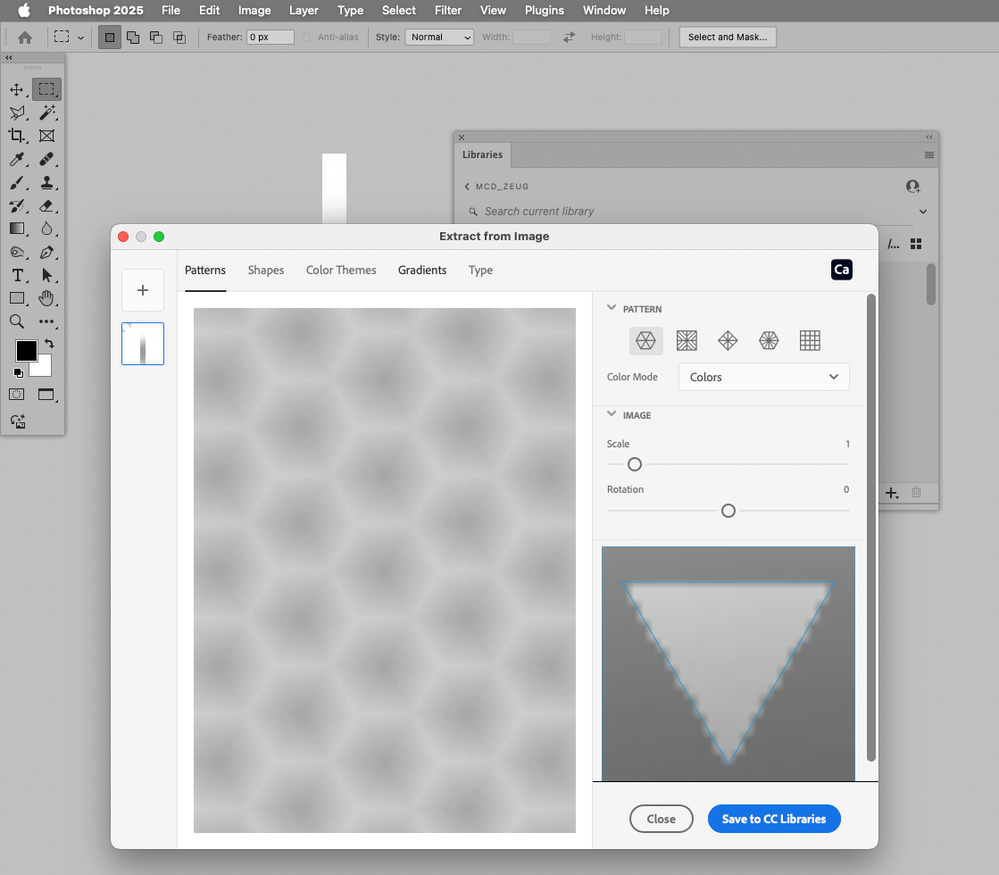
Task: Open the Color Mode dropdown
Action: pos(763,377)
